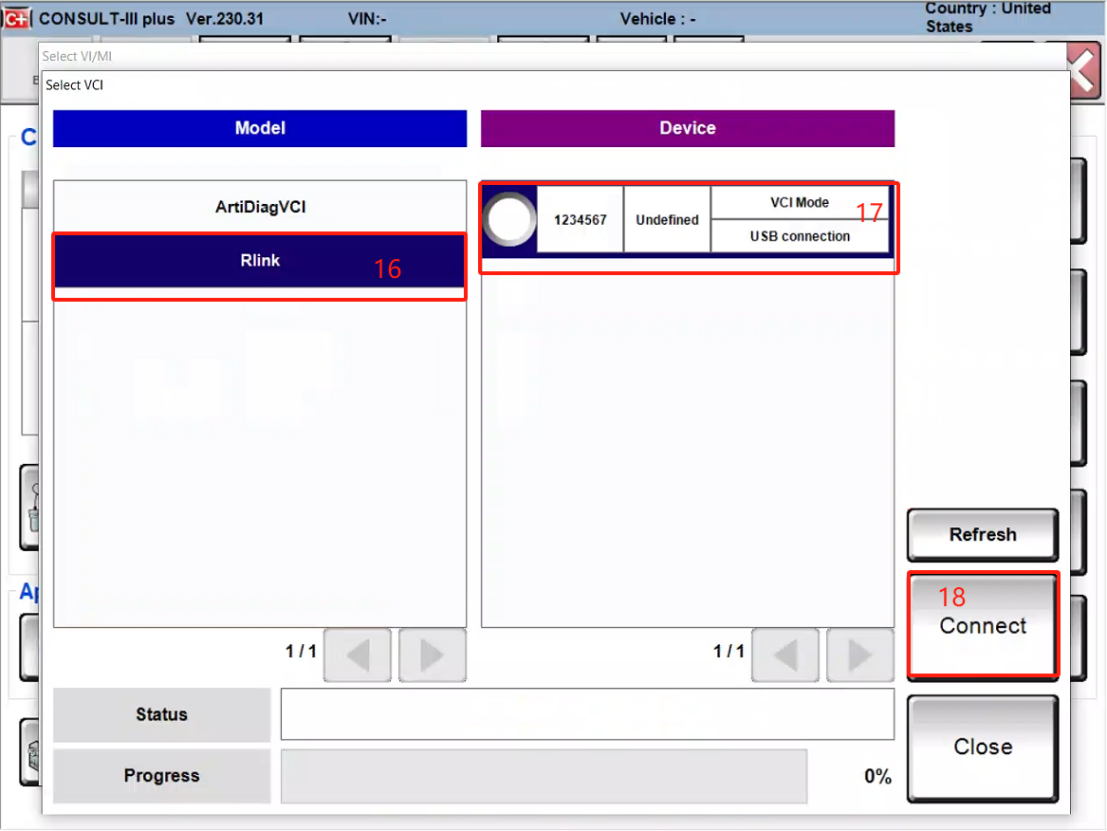Select the USB connection cell

[x=799, y=237]
